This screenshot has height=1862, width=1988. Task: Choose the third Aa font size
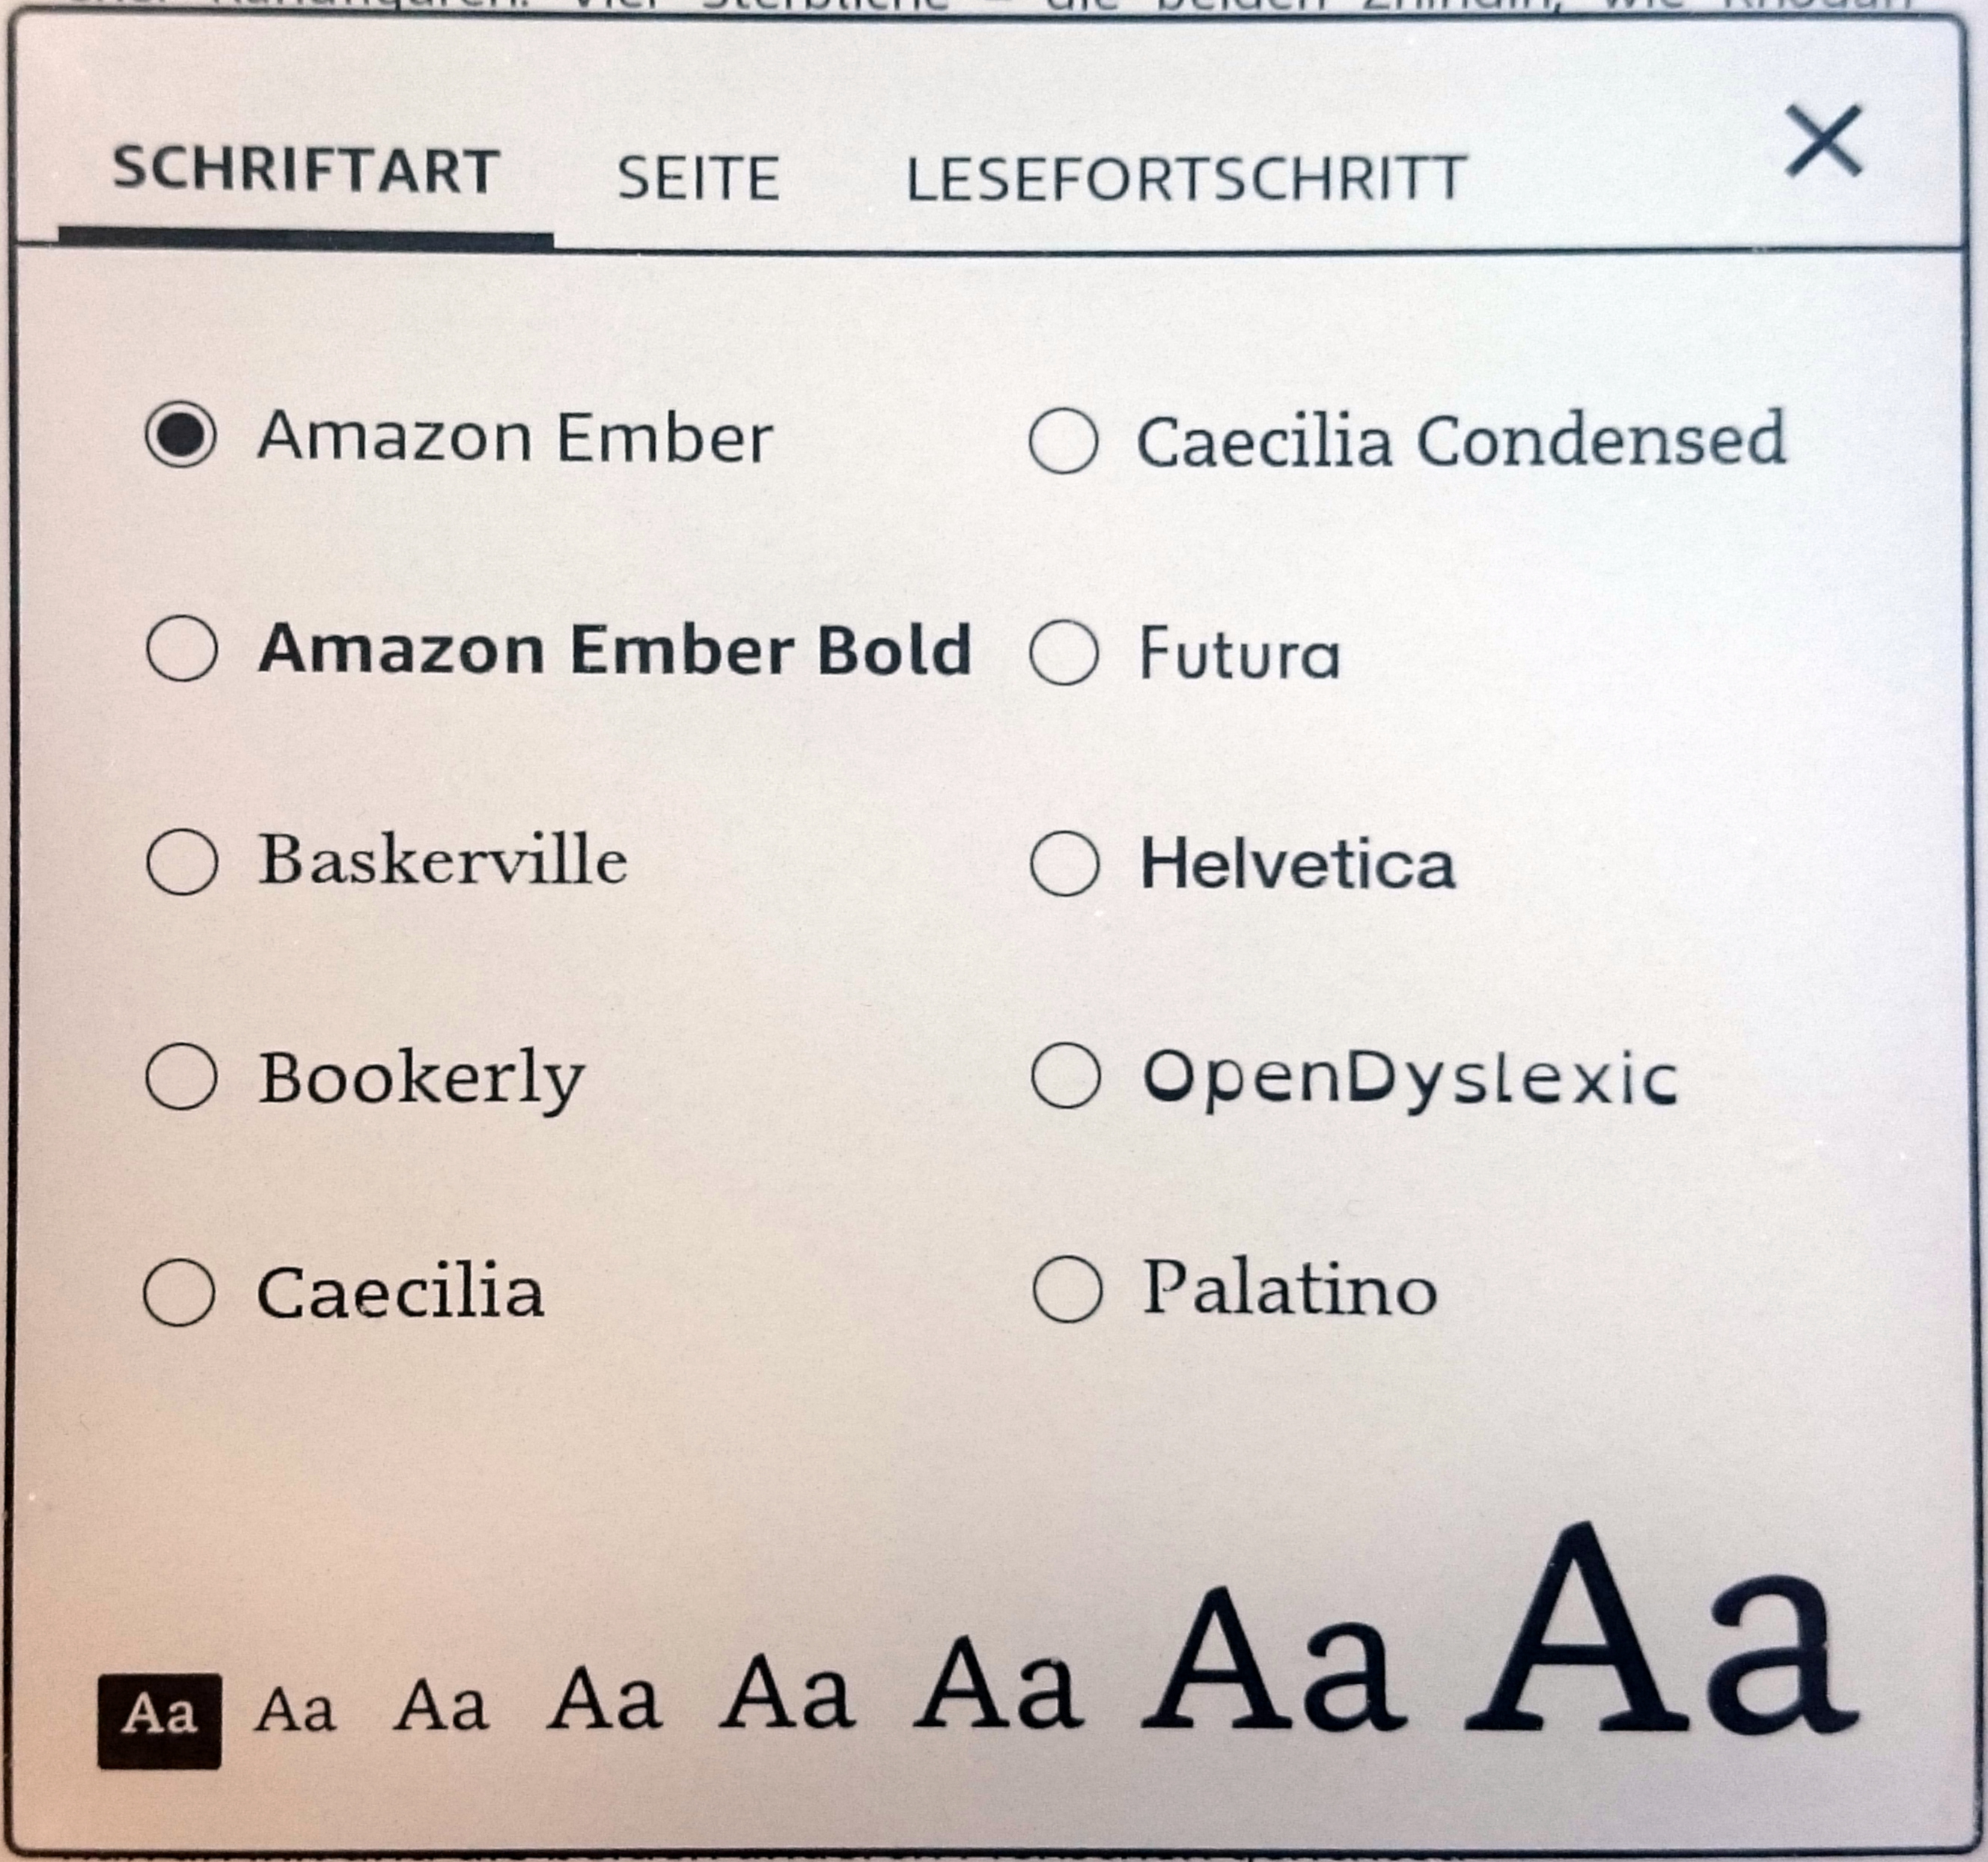441,1705
